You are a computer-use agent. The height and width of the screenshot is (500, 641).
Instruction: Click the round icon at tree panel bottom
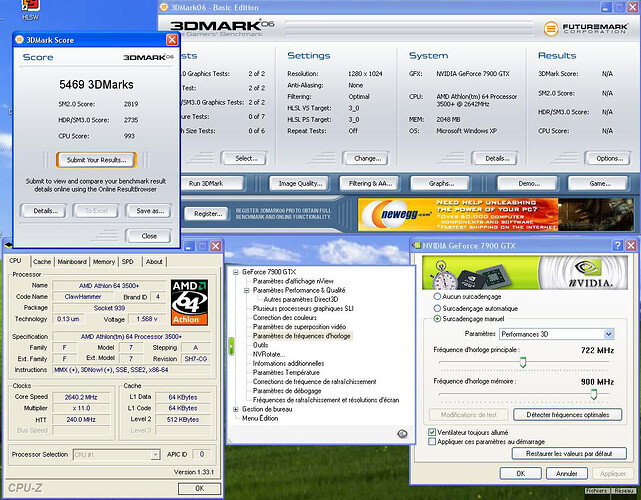click(x=401, y=433)
